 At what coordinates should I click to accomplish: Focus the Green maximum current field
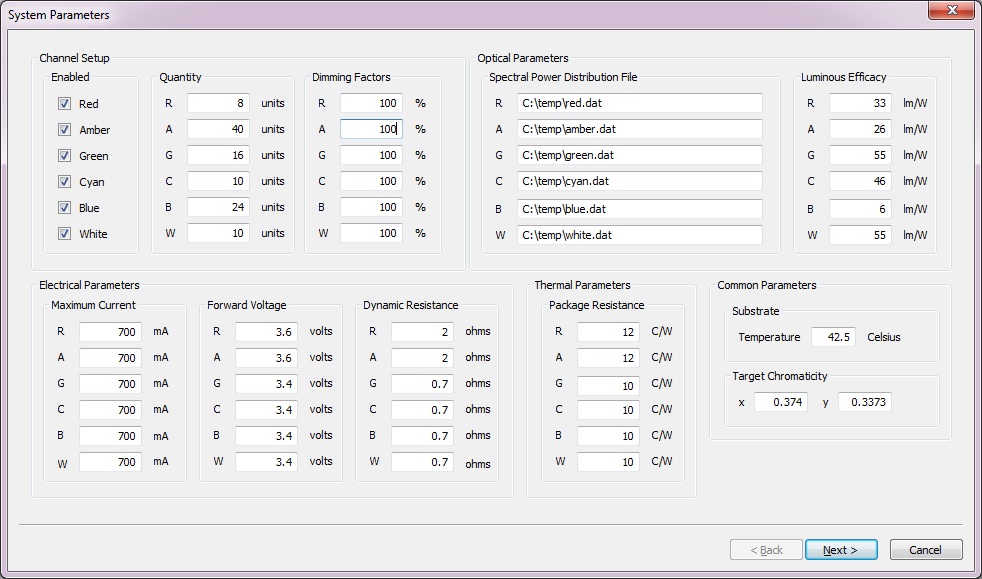pyautogui.click(x=110, y=384)
